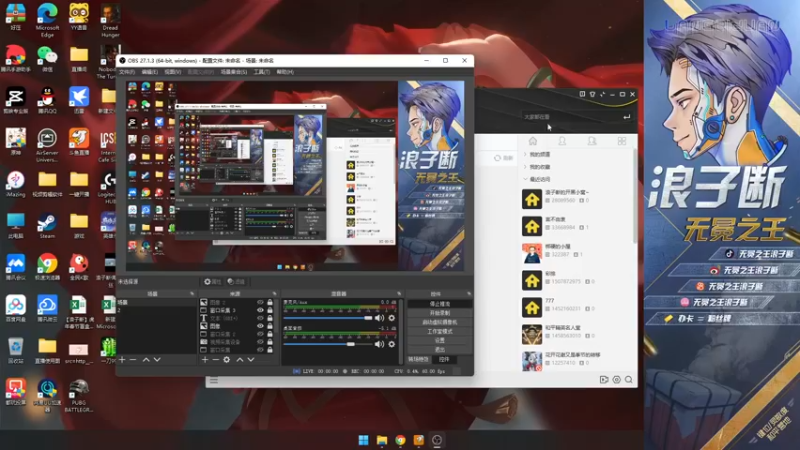The width and height of the screenshot is (800, 450).
Task: Open 麦克风/Aux audio settings gear
Action: point(391,318)
